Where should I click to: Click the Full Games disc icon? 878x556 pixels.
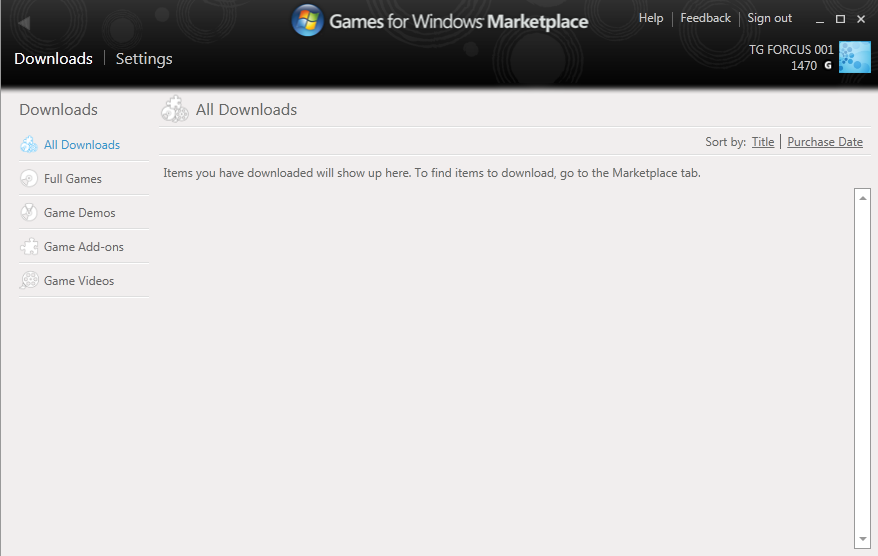pos(29,179)
